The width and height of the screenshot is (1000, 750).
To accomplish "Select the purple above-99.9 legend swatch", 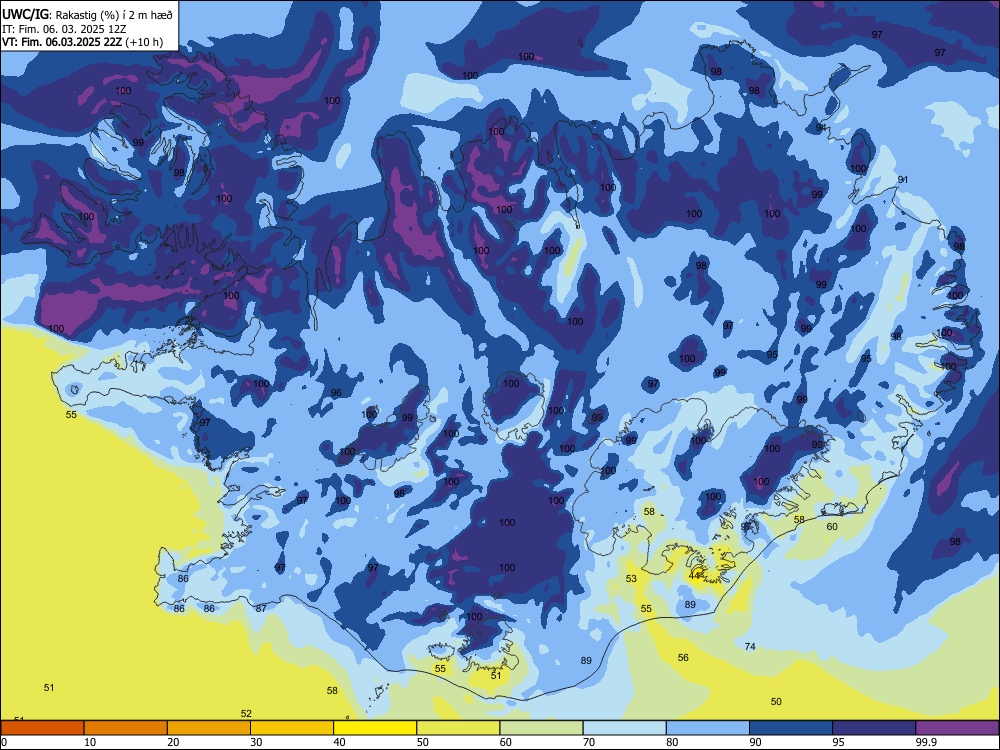I will (957, 728).
